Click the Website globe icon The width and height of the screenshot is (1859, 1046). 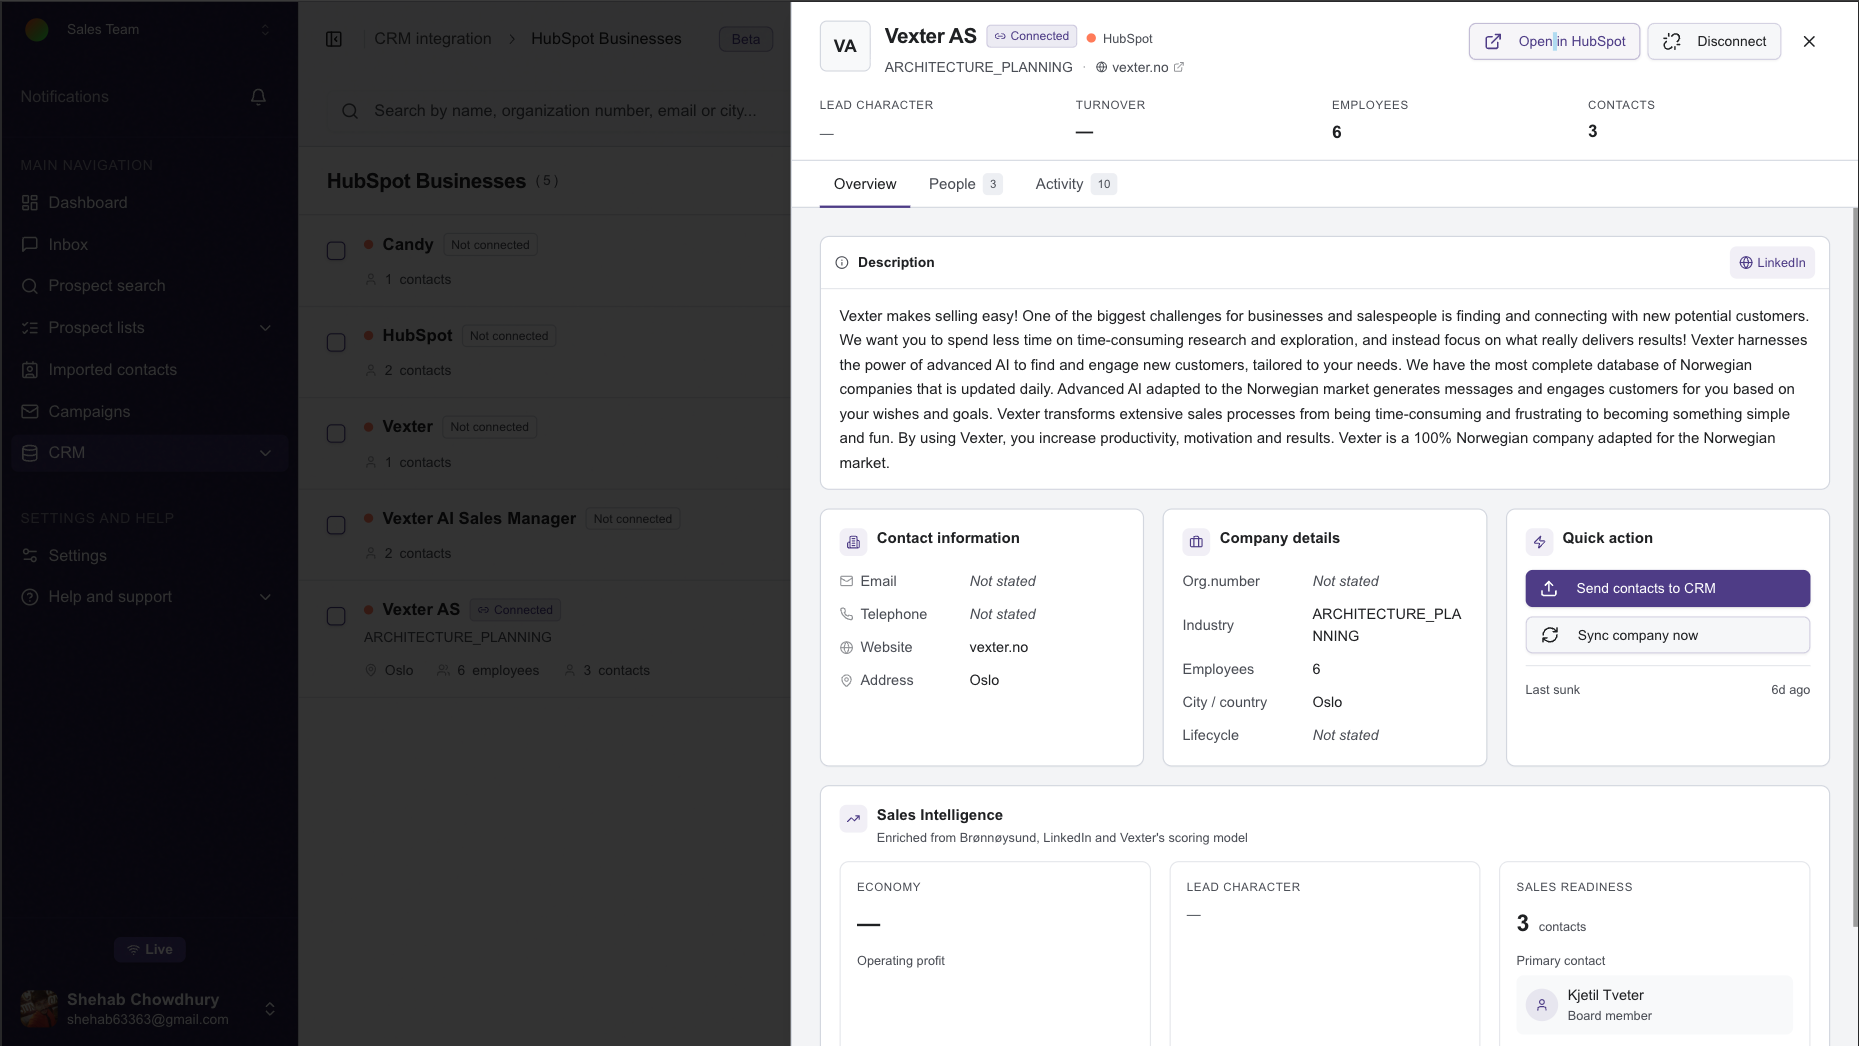point(847,648)
